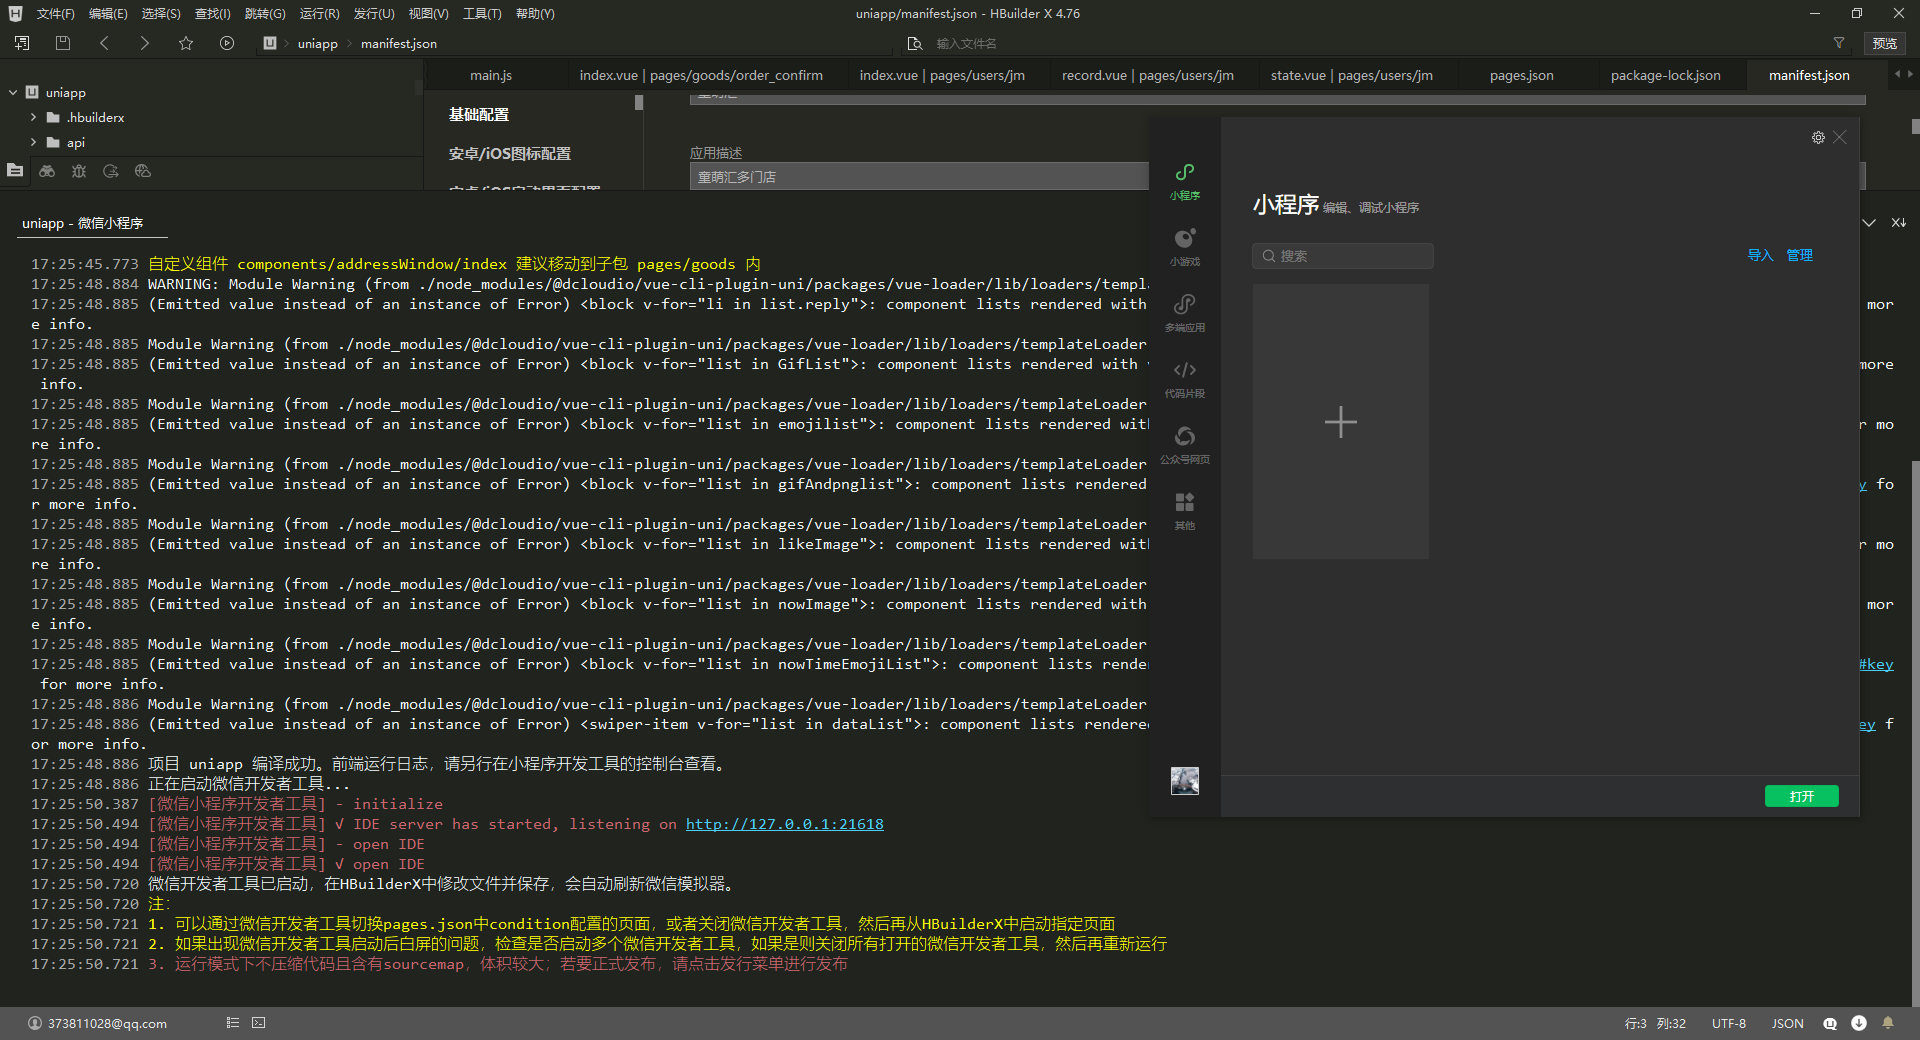Click the status bar list outline icon
The image size is (1920, 1040).
click(x=232, y=1023)
